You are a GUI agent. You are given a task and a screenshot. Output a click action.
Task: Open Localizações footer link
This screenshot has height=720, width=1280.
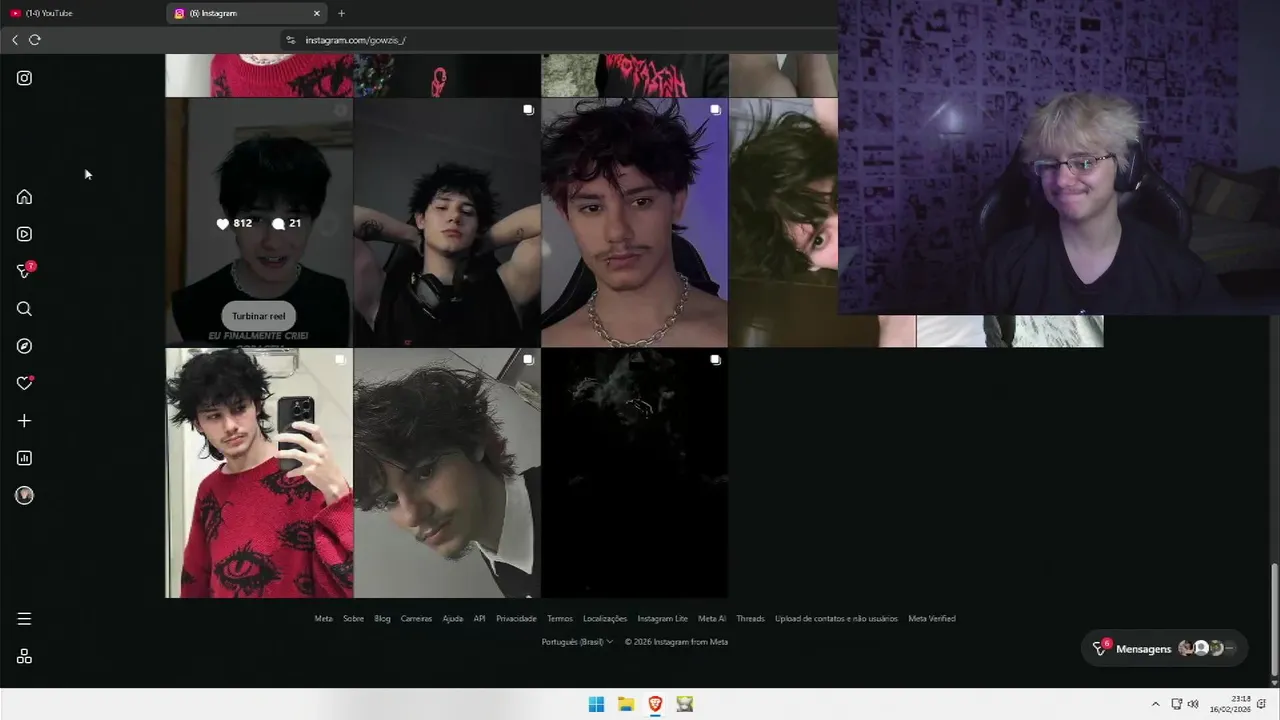605,619
